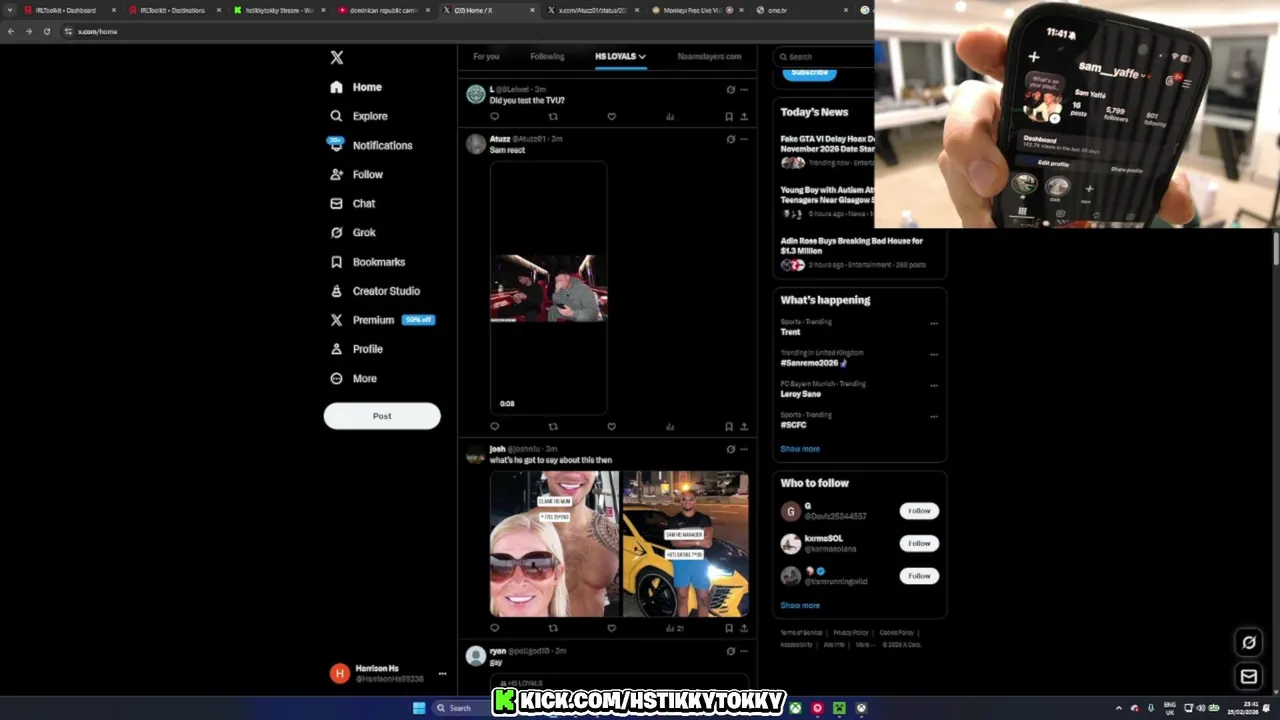Open more menu on L's post
Image resolution: width=1280 pixels, height=720 pixels.
[744, 89]
